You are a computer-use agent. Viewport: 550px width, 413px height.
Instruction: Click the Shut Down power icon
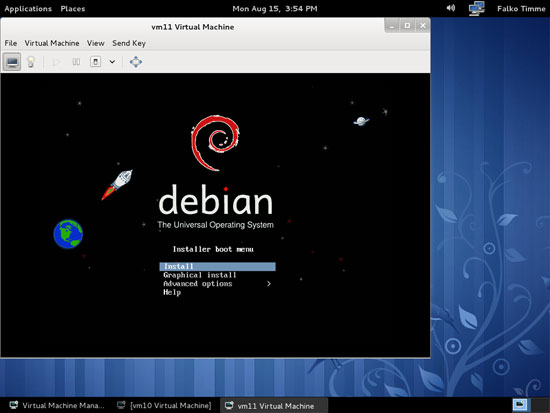click(95, 62)
